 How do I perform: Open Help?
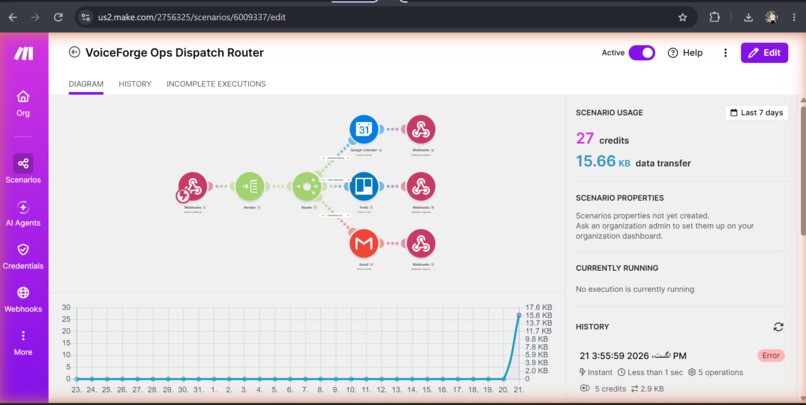tap(685, 52)
